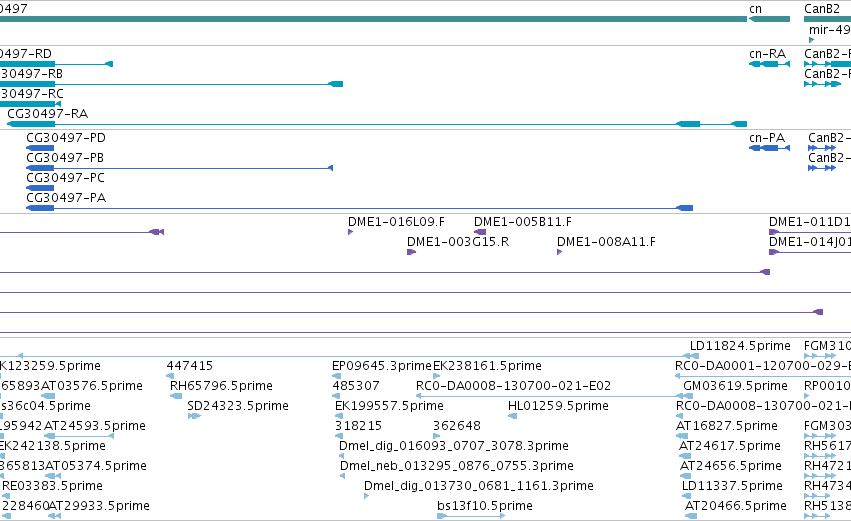Click the 485307 feature label
This screenshot has width=851, height=521.
coord(355,386)
